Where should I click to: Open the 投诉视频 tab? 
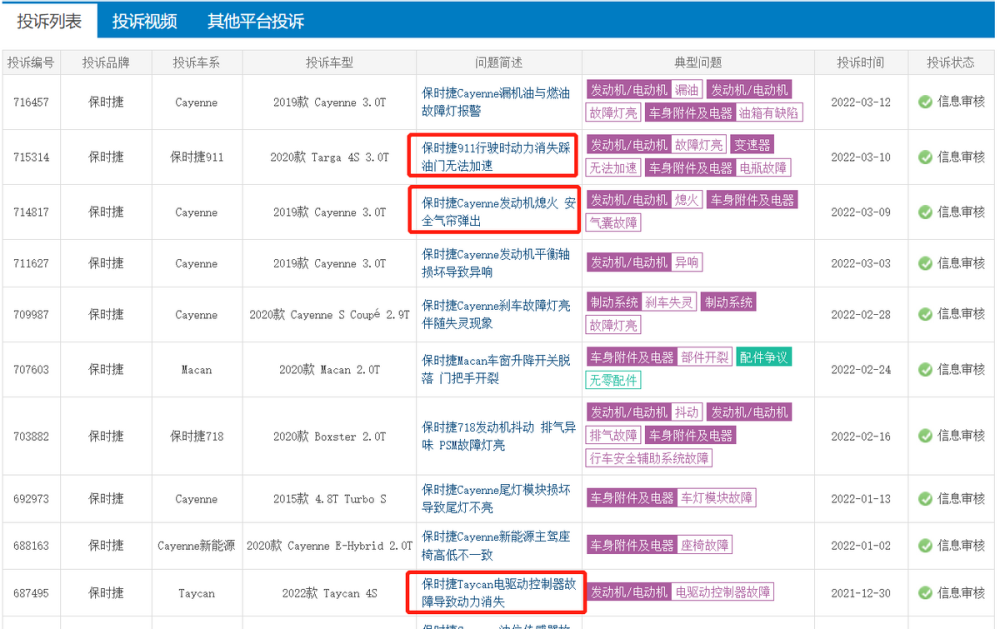[145, 21]
